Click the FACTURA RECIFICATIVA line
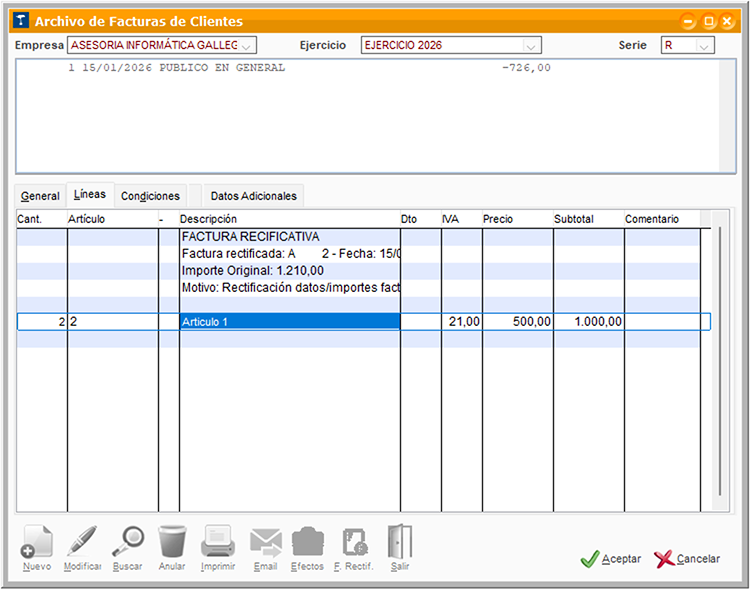This screenshot has height=590, width=750. click(x=251, y=237)
